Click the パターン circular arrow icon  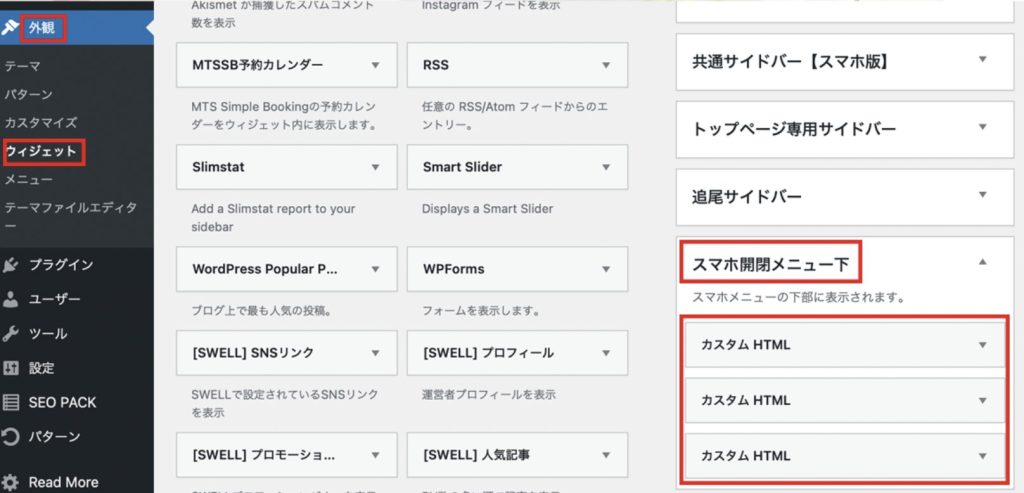click(11, 437)
